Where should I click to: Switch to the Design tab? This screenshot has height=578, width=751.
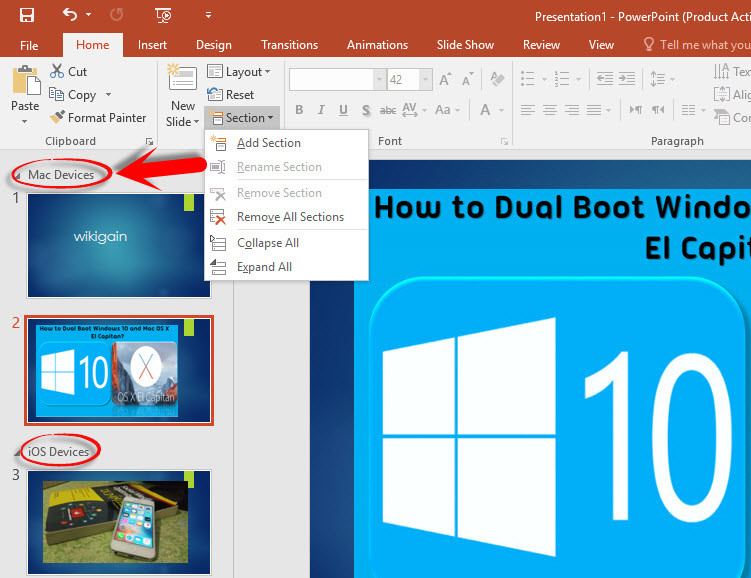click(214, 45)
